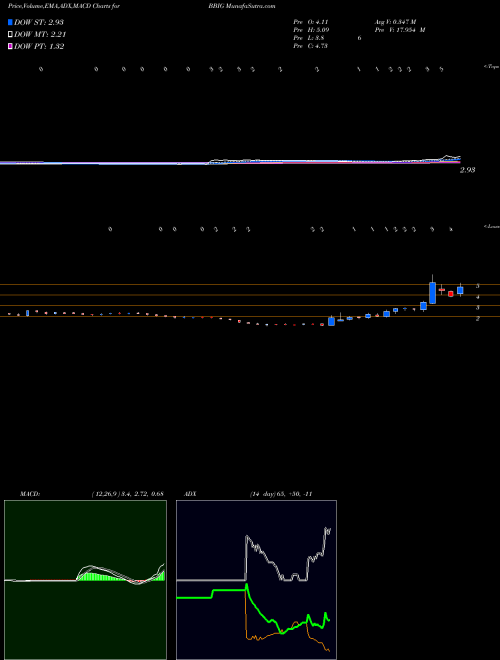Click the 'Pre H: 5.09' high value
500x660 pixels.
click(x=311, y=30)
